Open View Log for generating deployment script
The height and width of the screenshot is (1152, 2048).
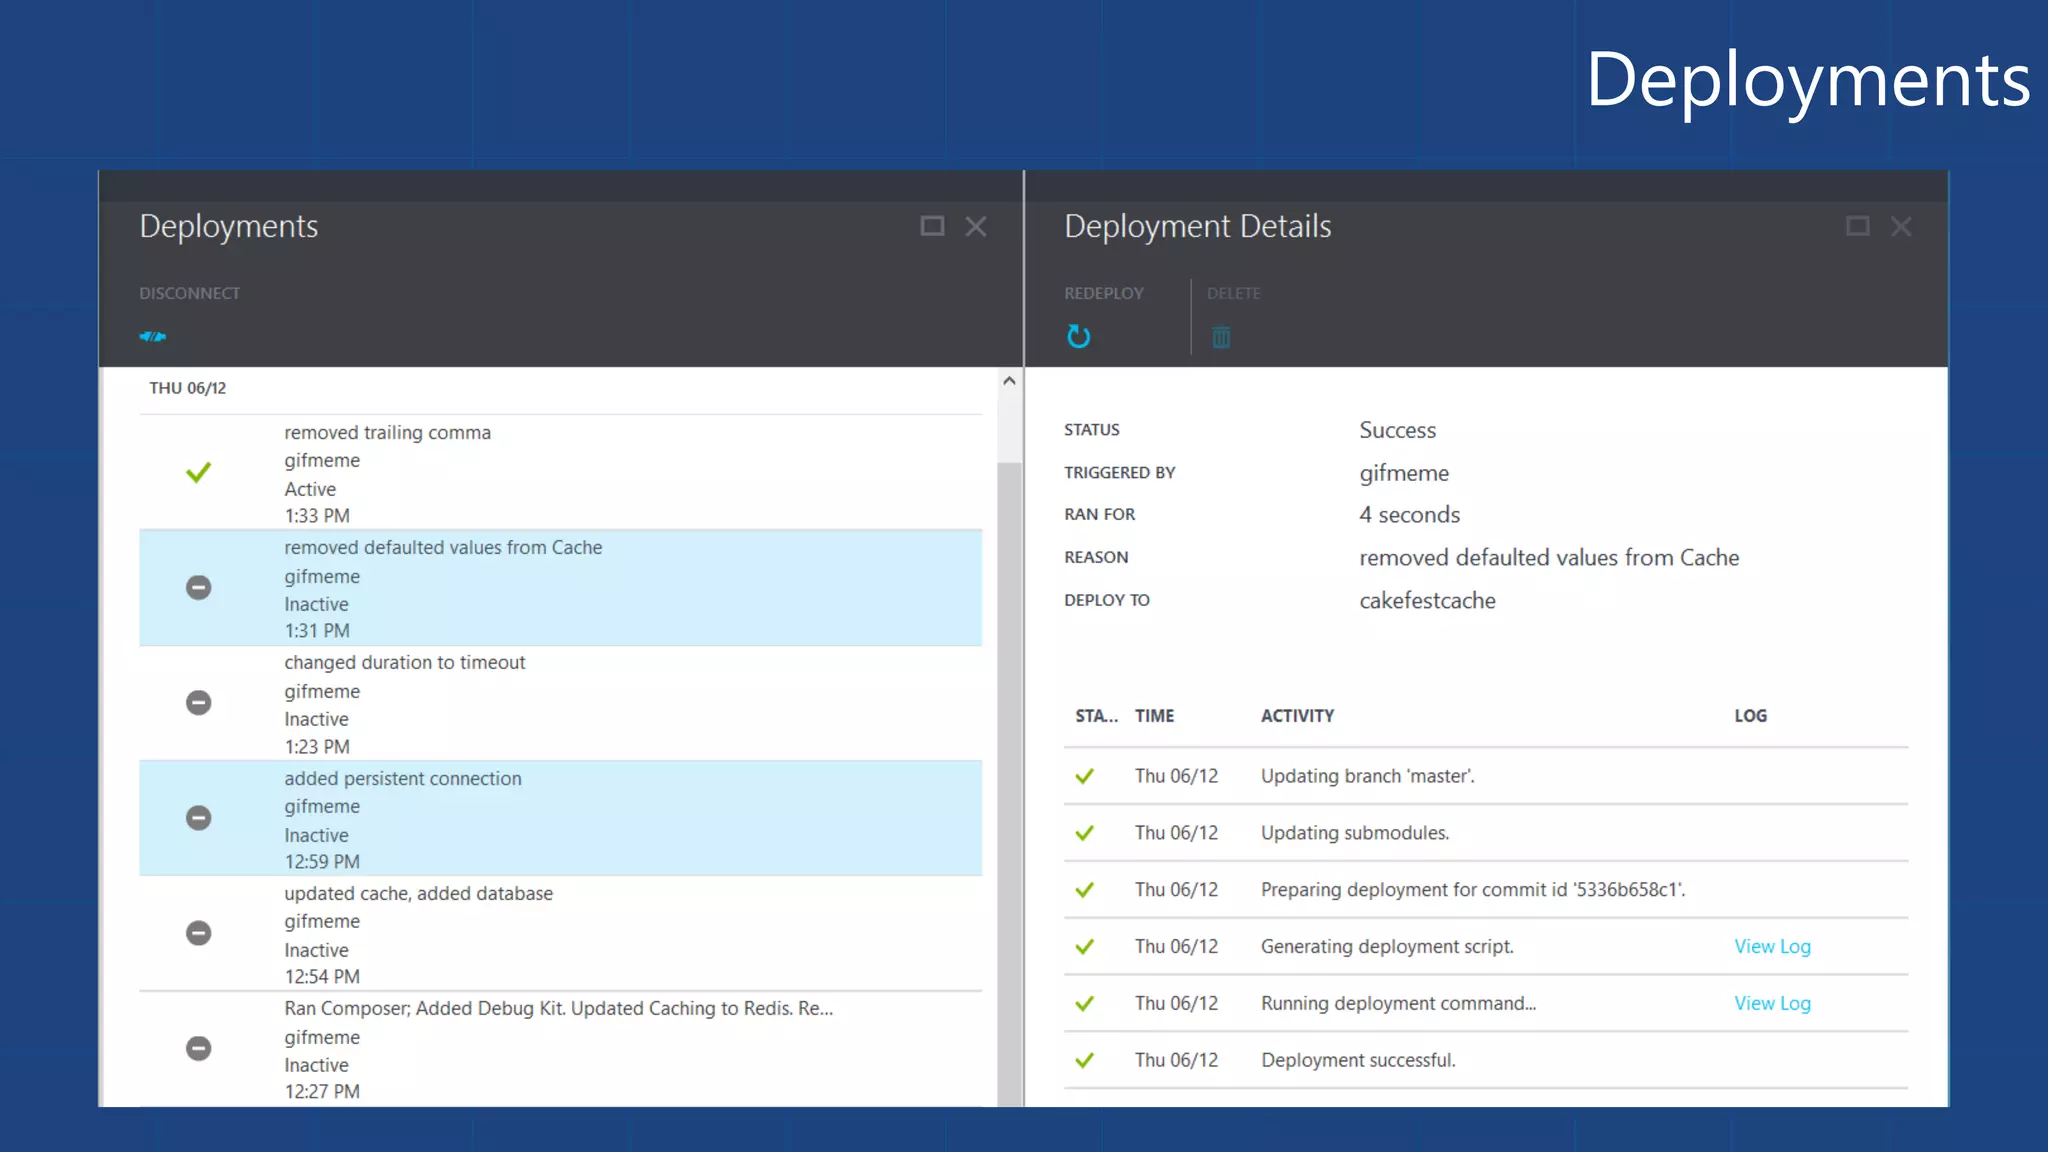coord(1772,946)
